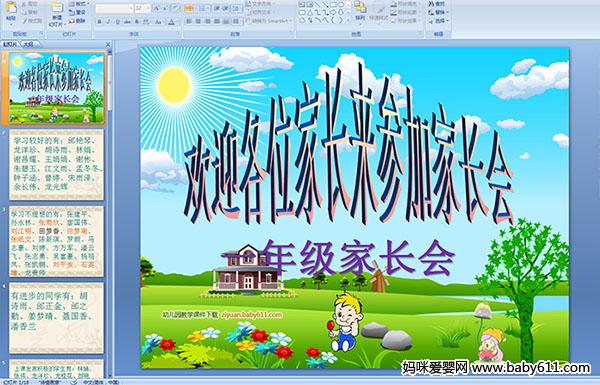Click the Cut (剪切) scissors icon
Image resolution: width=600 pixels, height=385 pixels.
tap(24, 4)
